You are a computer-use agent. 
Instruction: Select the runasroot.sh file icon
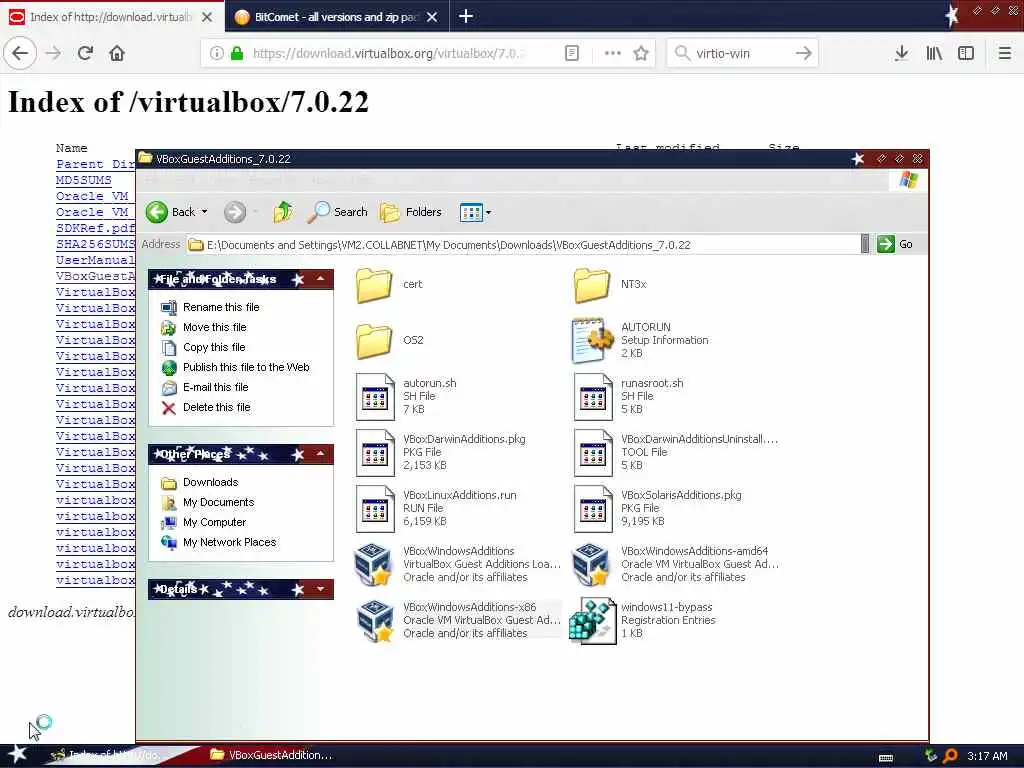[x=592, y=396]
